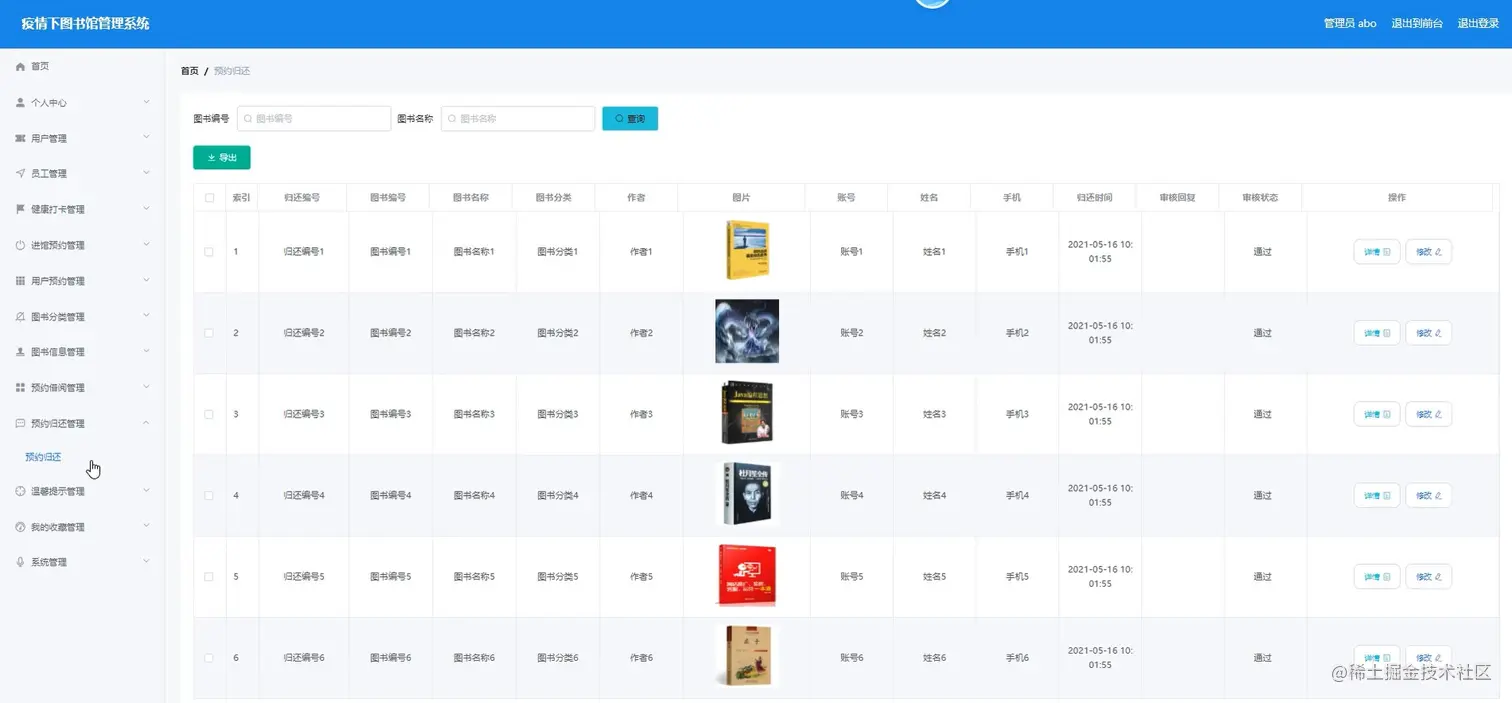Open the yellow book cover in row 1
The width and height of the screenshot is (1512, 703).
tap(747, 250)
